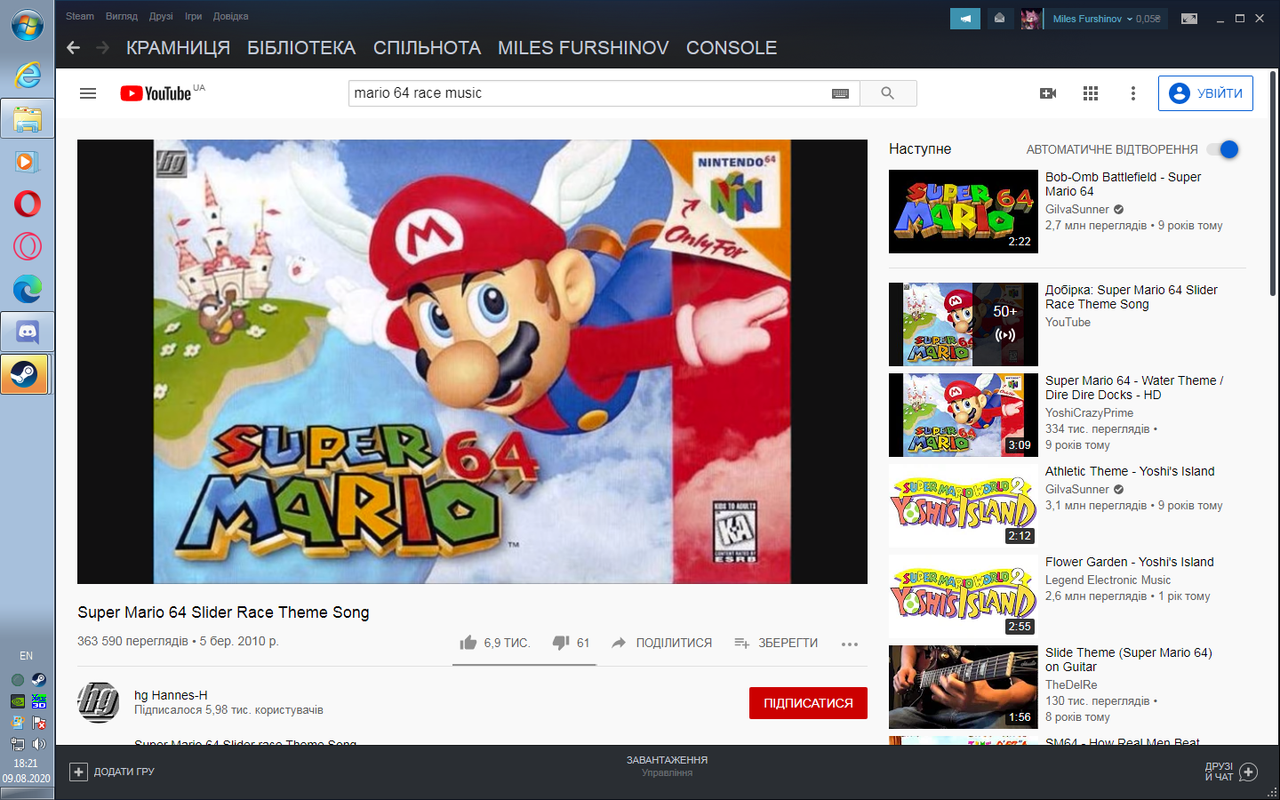Image resolution: width=1280 pixels, height=800 pixels.
Task: Click the hg Hannes-H channel avatar
Action: (x=98, y=702)
